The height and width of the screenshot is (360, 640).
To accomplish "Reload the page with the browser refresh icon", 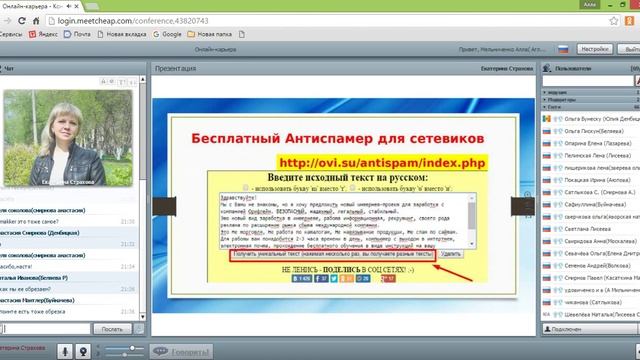I will (x=22, y=21).
